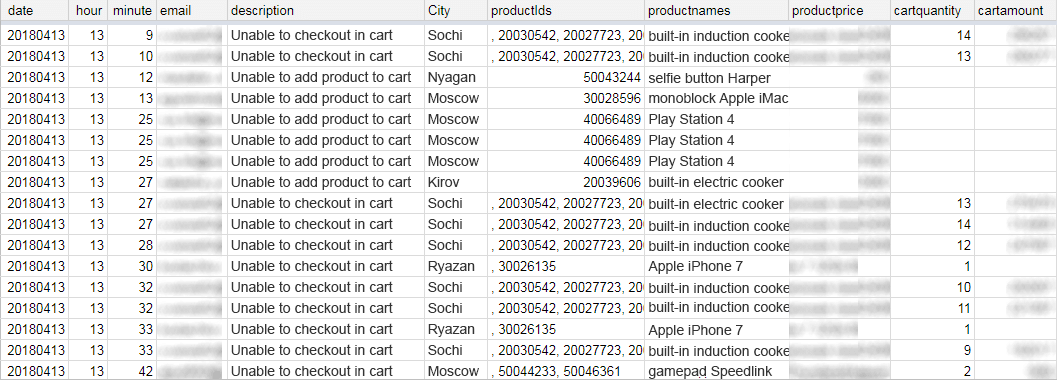Click the minute value 42 cell

(132, 371)
